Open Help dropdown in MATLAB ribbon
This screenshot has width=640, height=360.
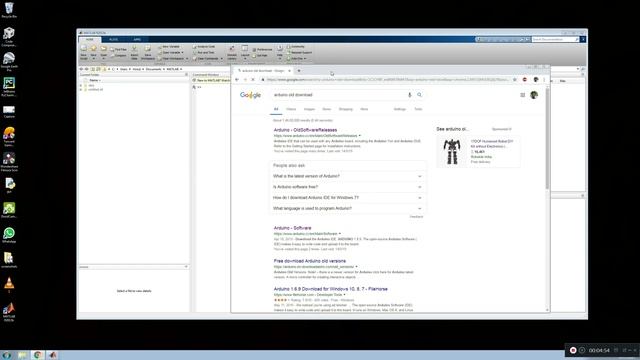tap(280, 52)
